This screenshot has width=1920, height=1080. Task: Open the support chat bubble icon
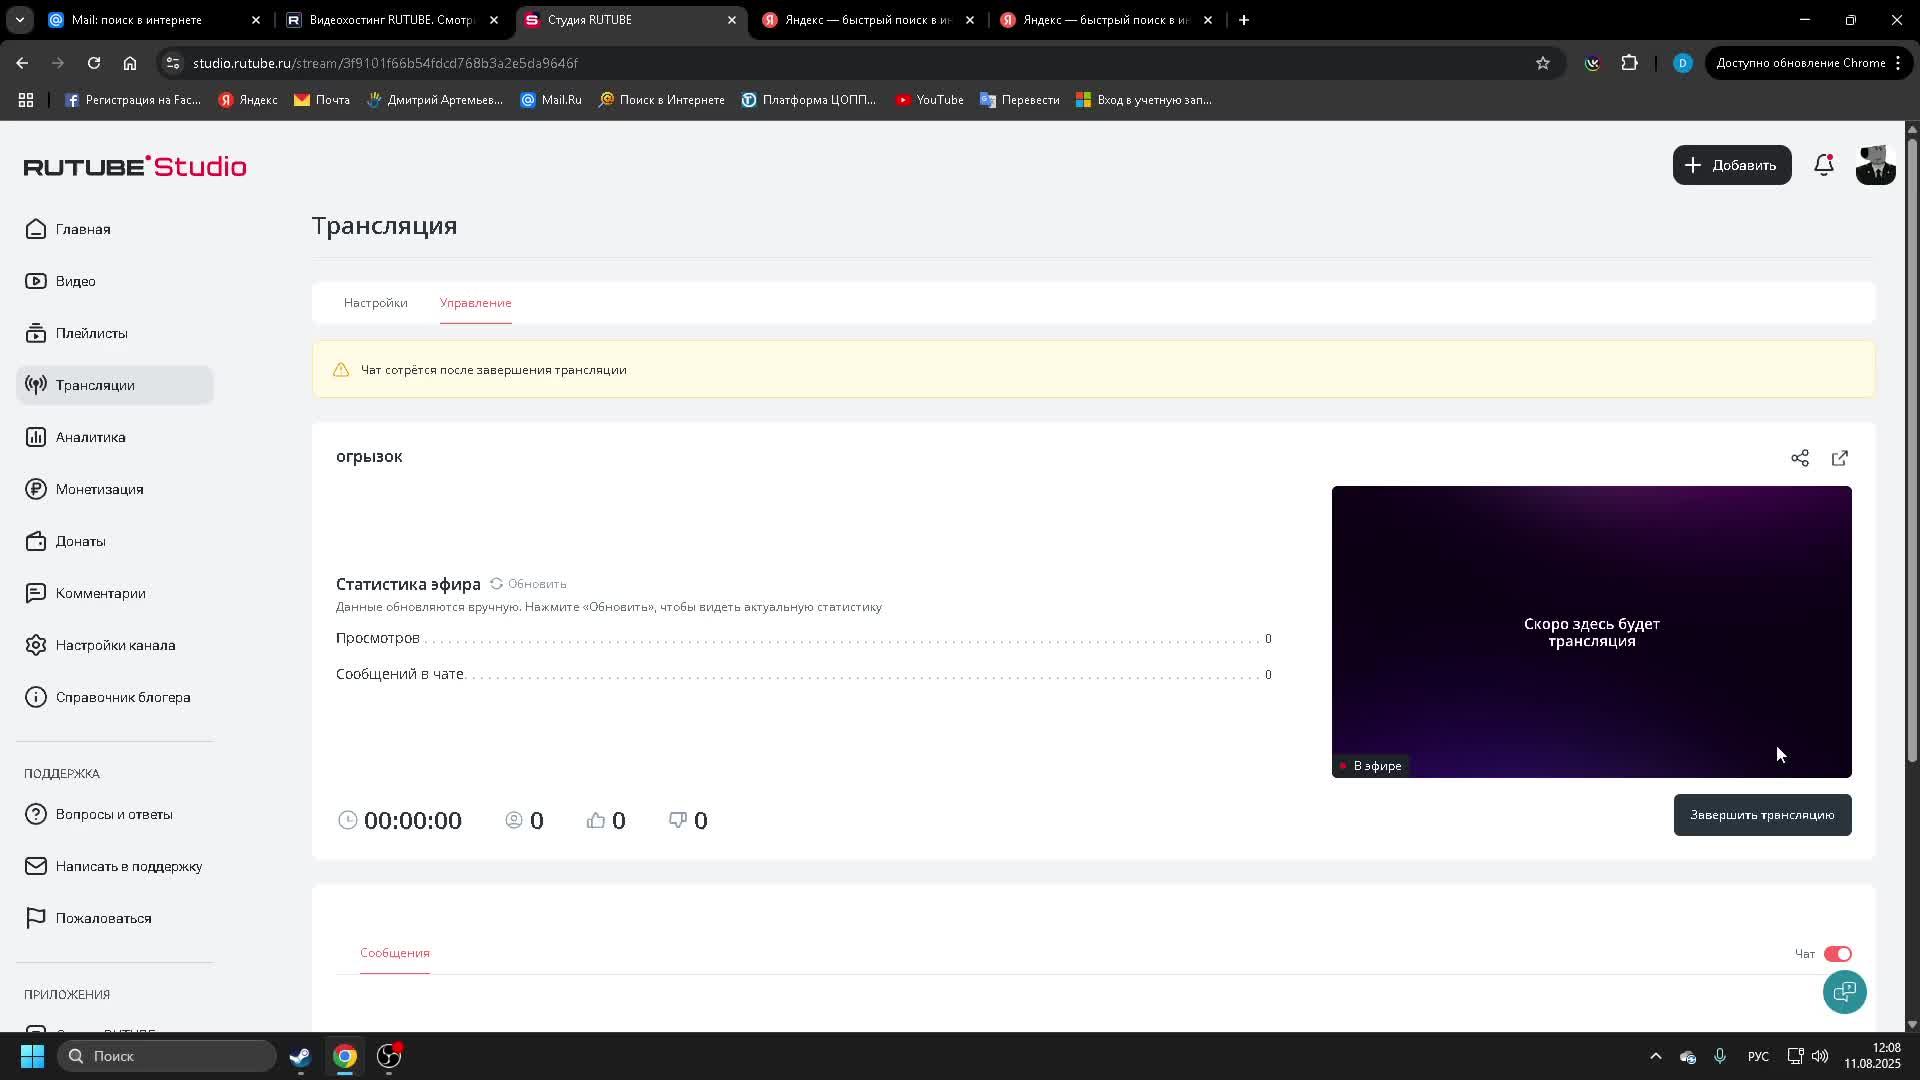point(1843,992)
